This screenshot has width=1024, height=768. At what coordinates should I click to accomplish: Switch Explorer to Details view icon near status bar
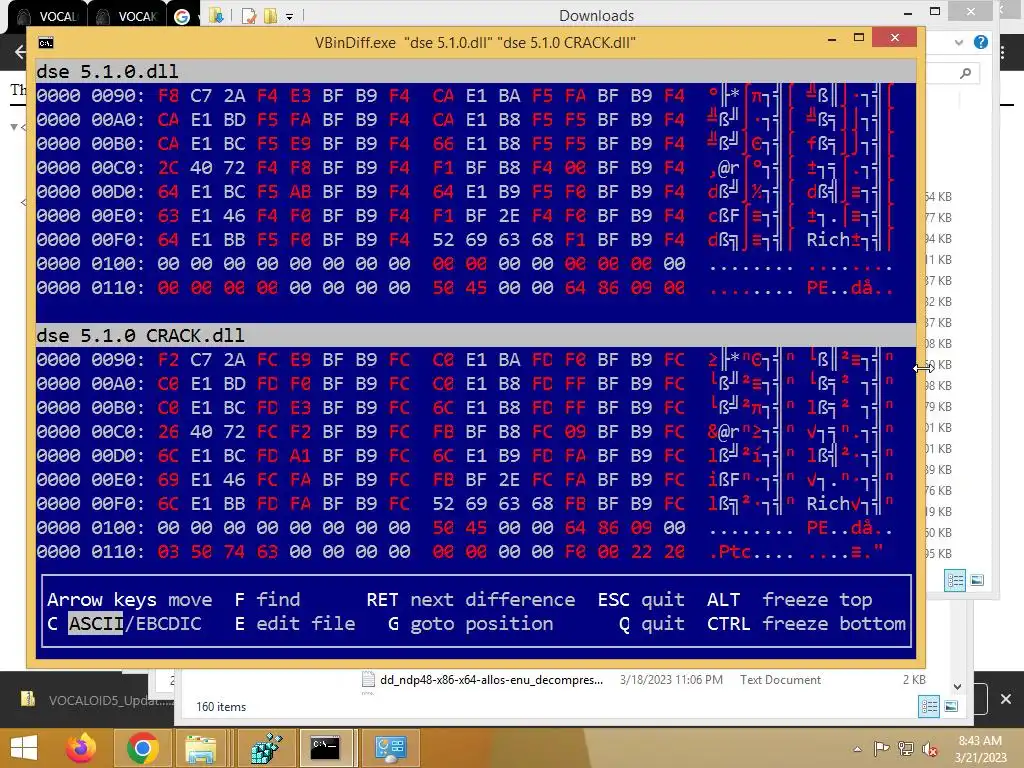click(929, 706)
